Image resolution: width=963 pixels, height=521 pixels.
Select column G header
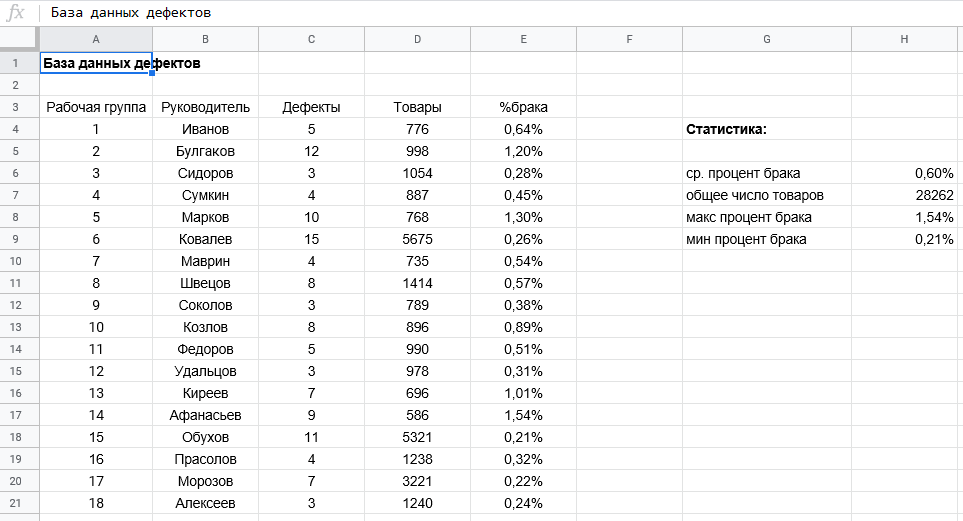point(766,39)
